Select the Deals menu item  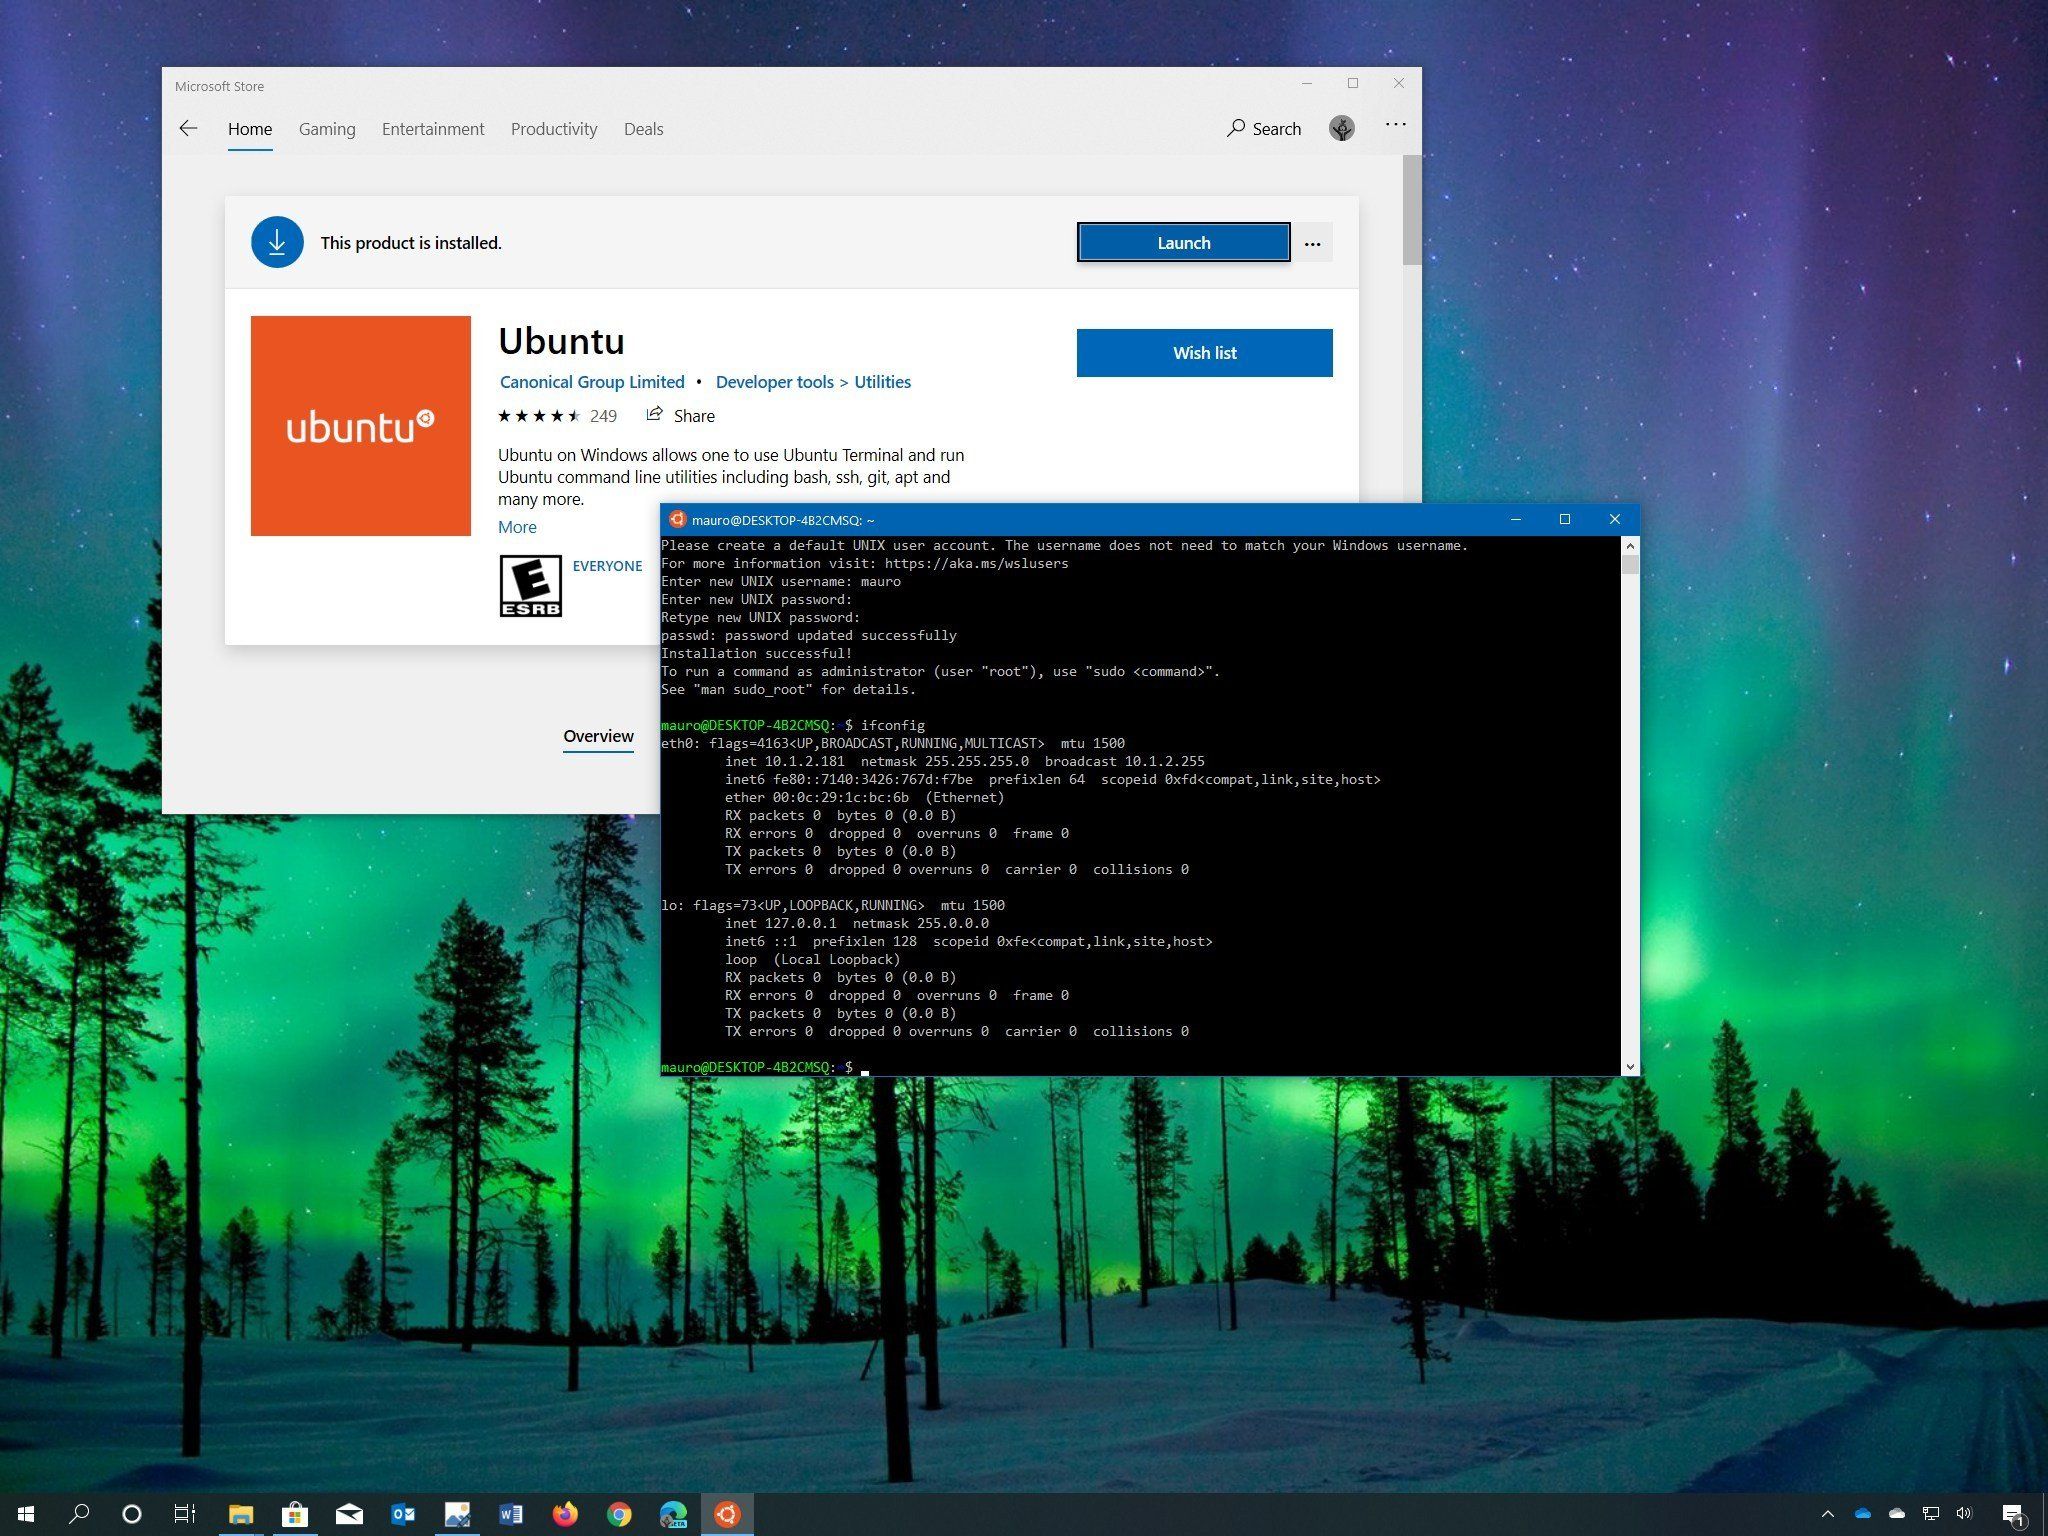(x=643, y=128)
